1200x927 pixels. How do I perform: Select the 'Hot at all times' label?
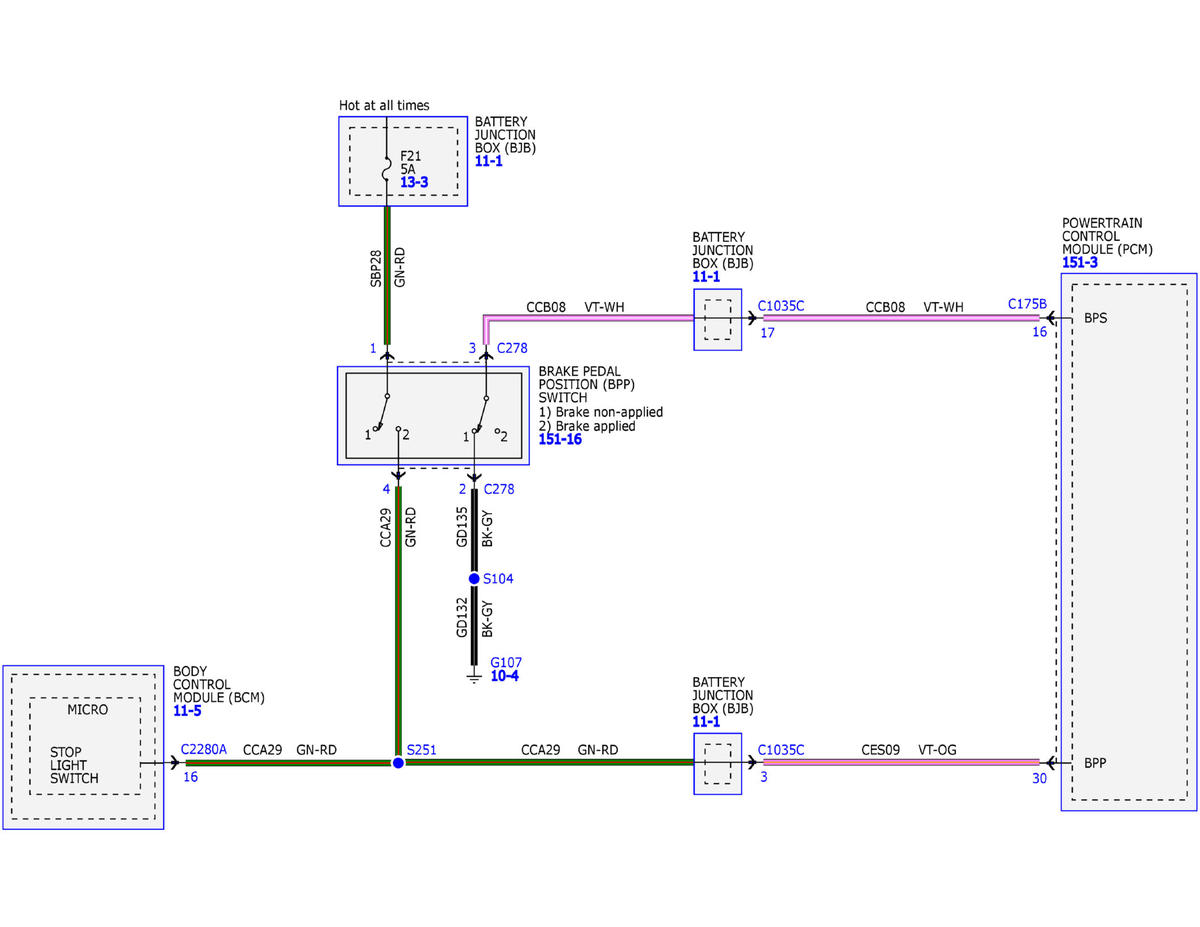385,105
